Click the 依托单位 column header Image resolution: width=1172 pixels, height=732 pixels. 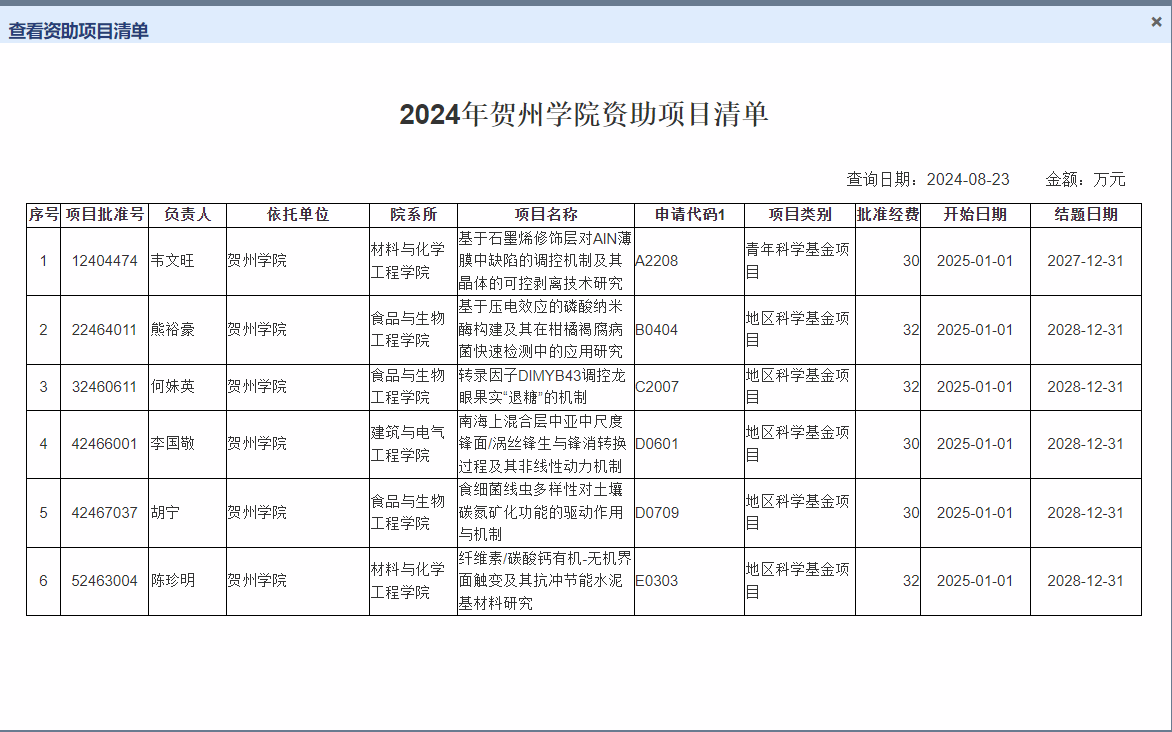tap(297, 215)
